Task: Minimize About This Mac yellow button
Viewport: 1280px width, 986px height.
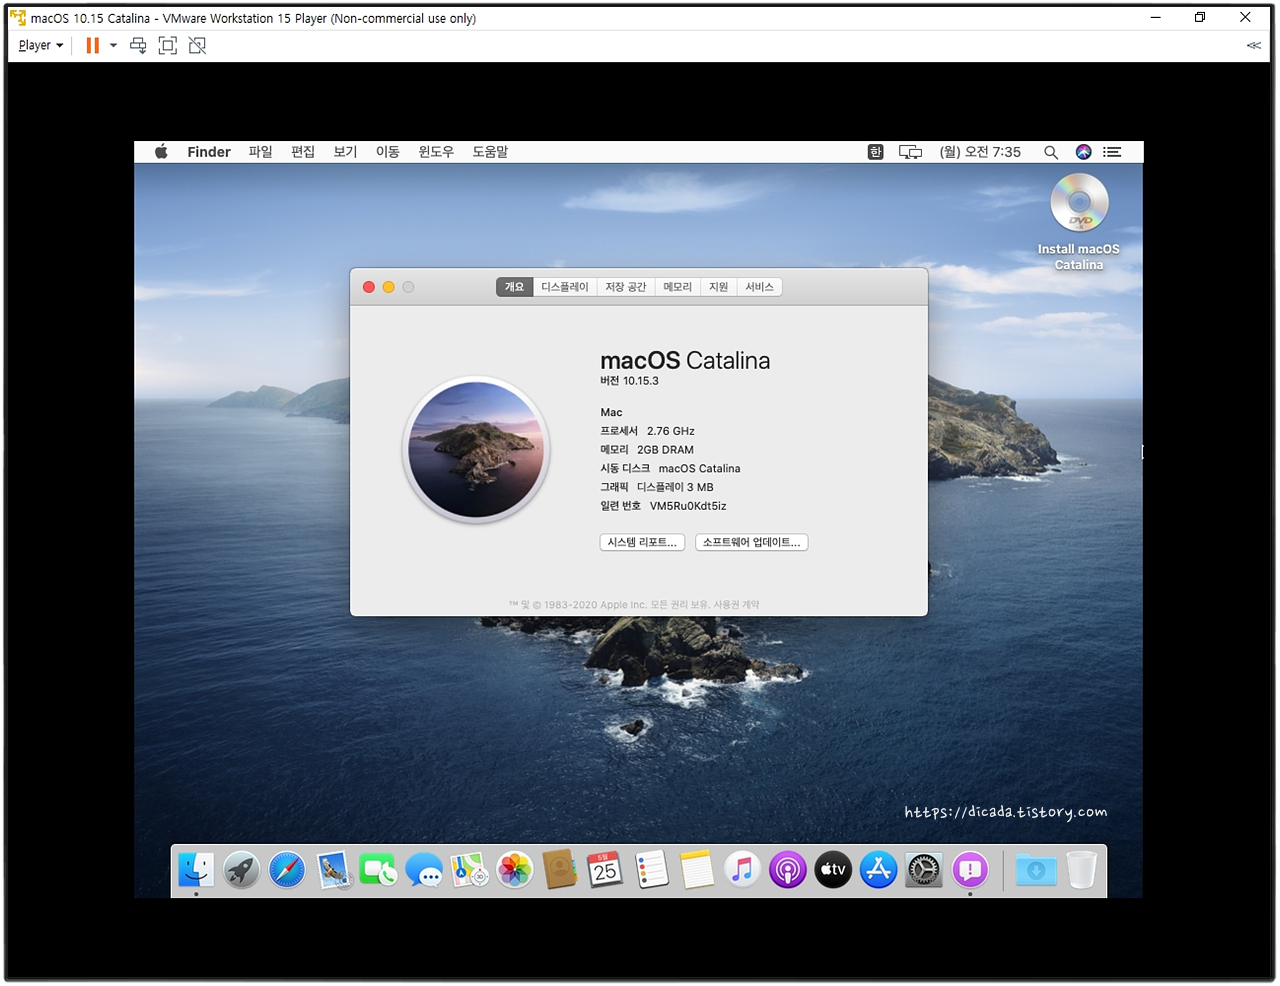Action: [389, 287]
